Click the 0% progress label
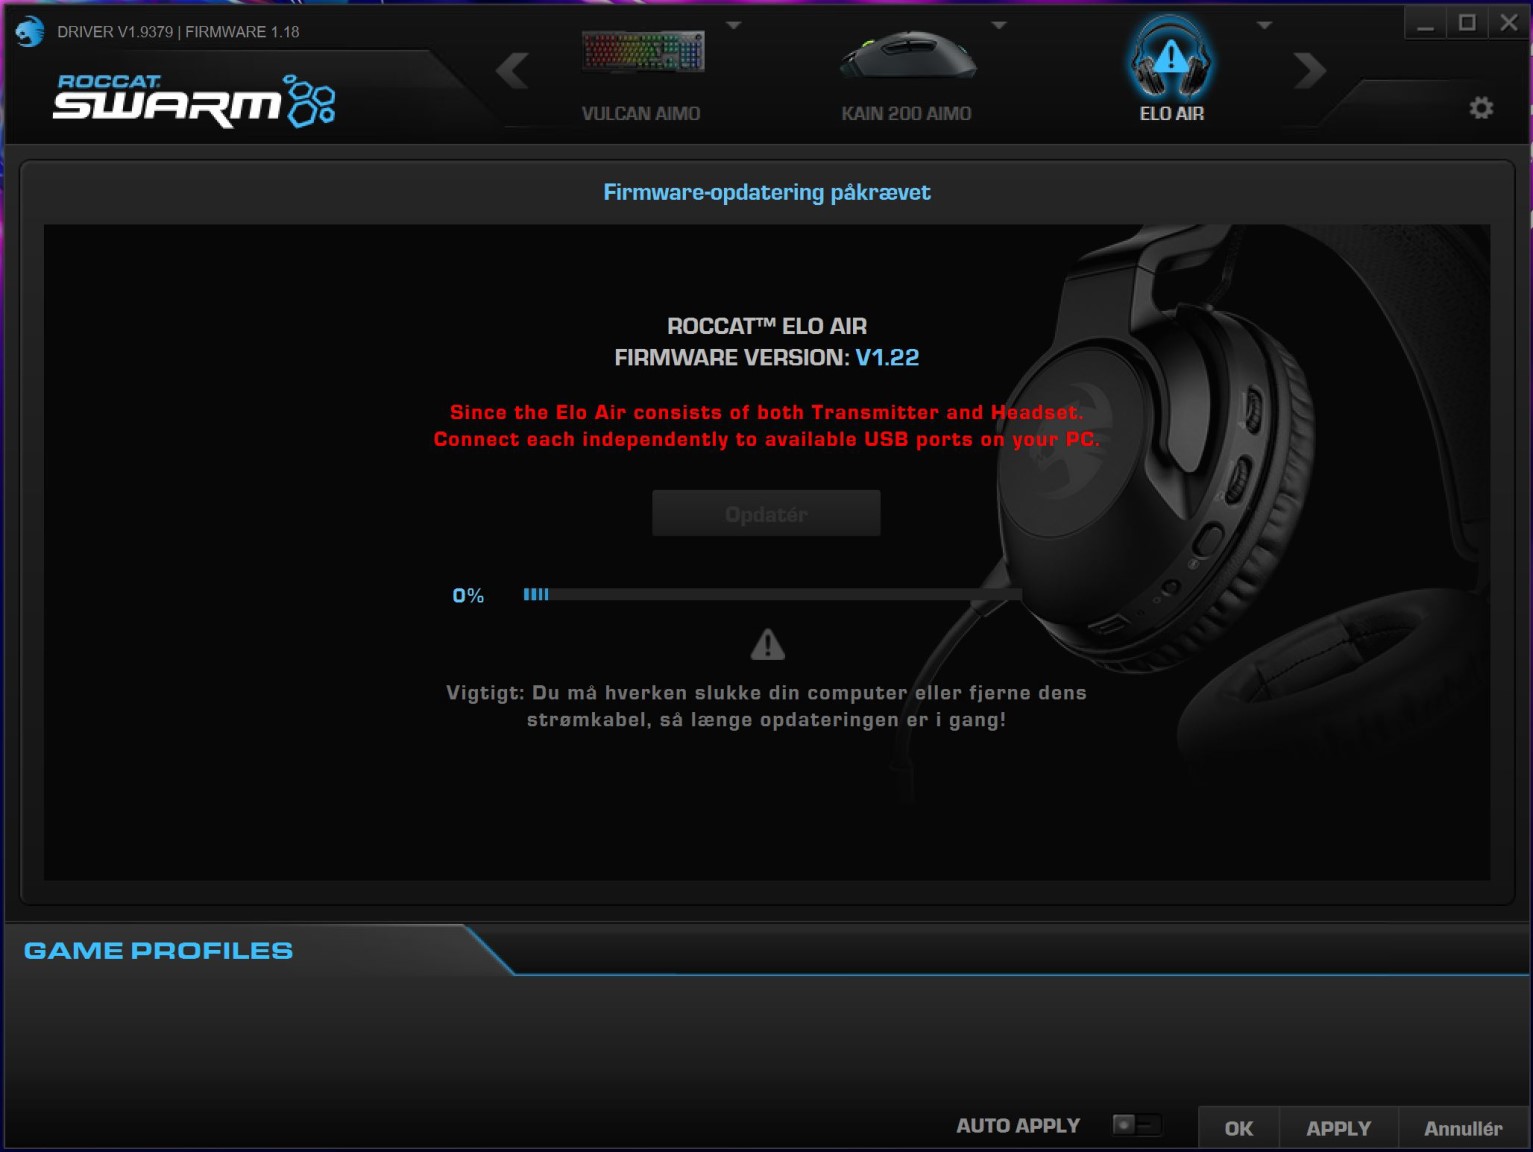 pos(468,595)
